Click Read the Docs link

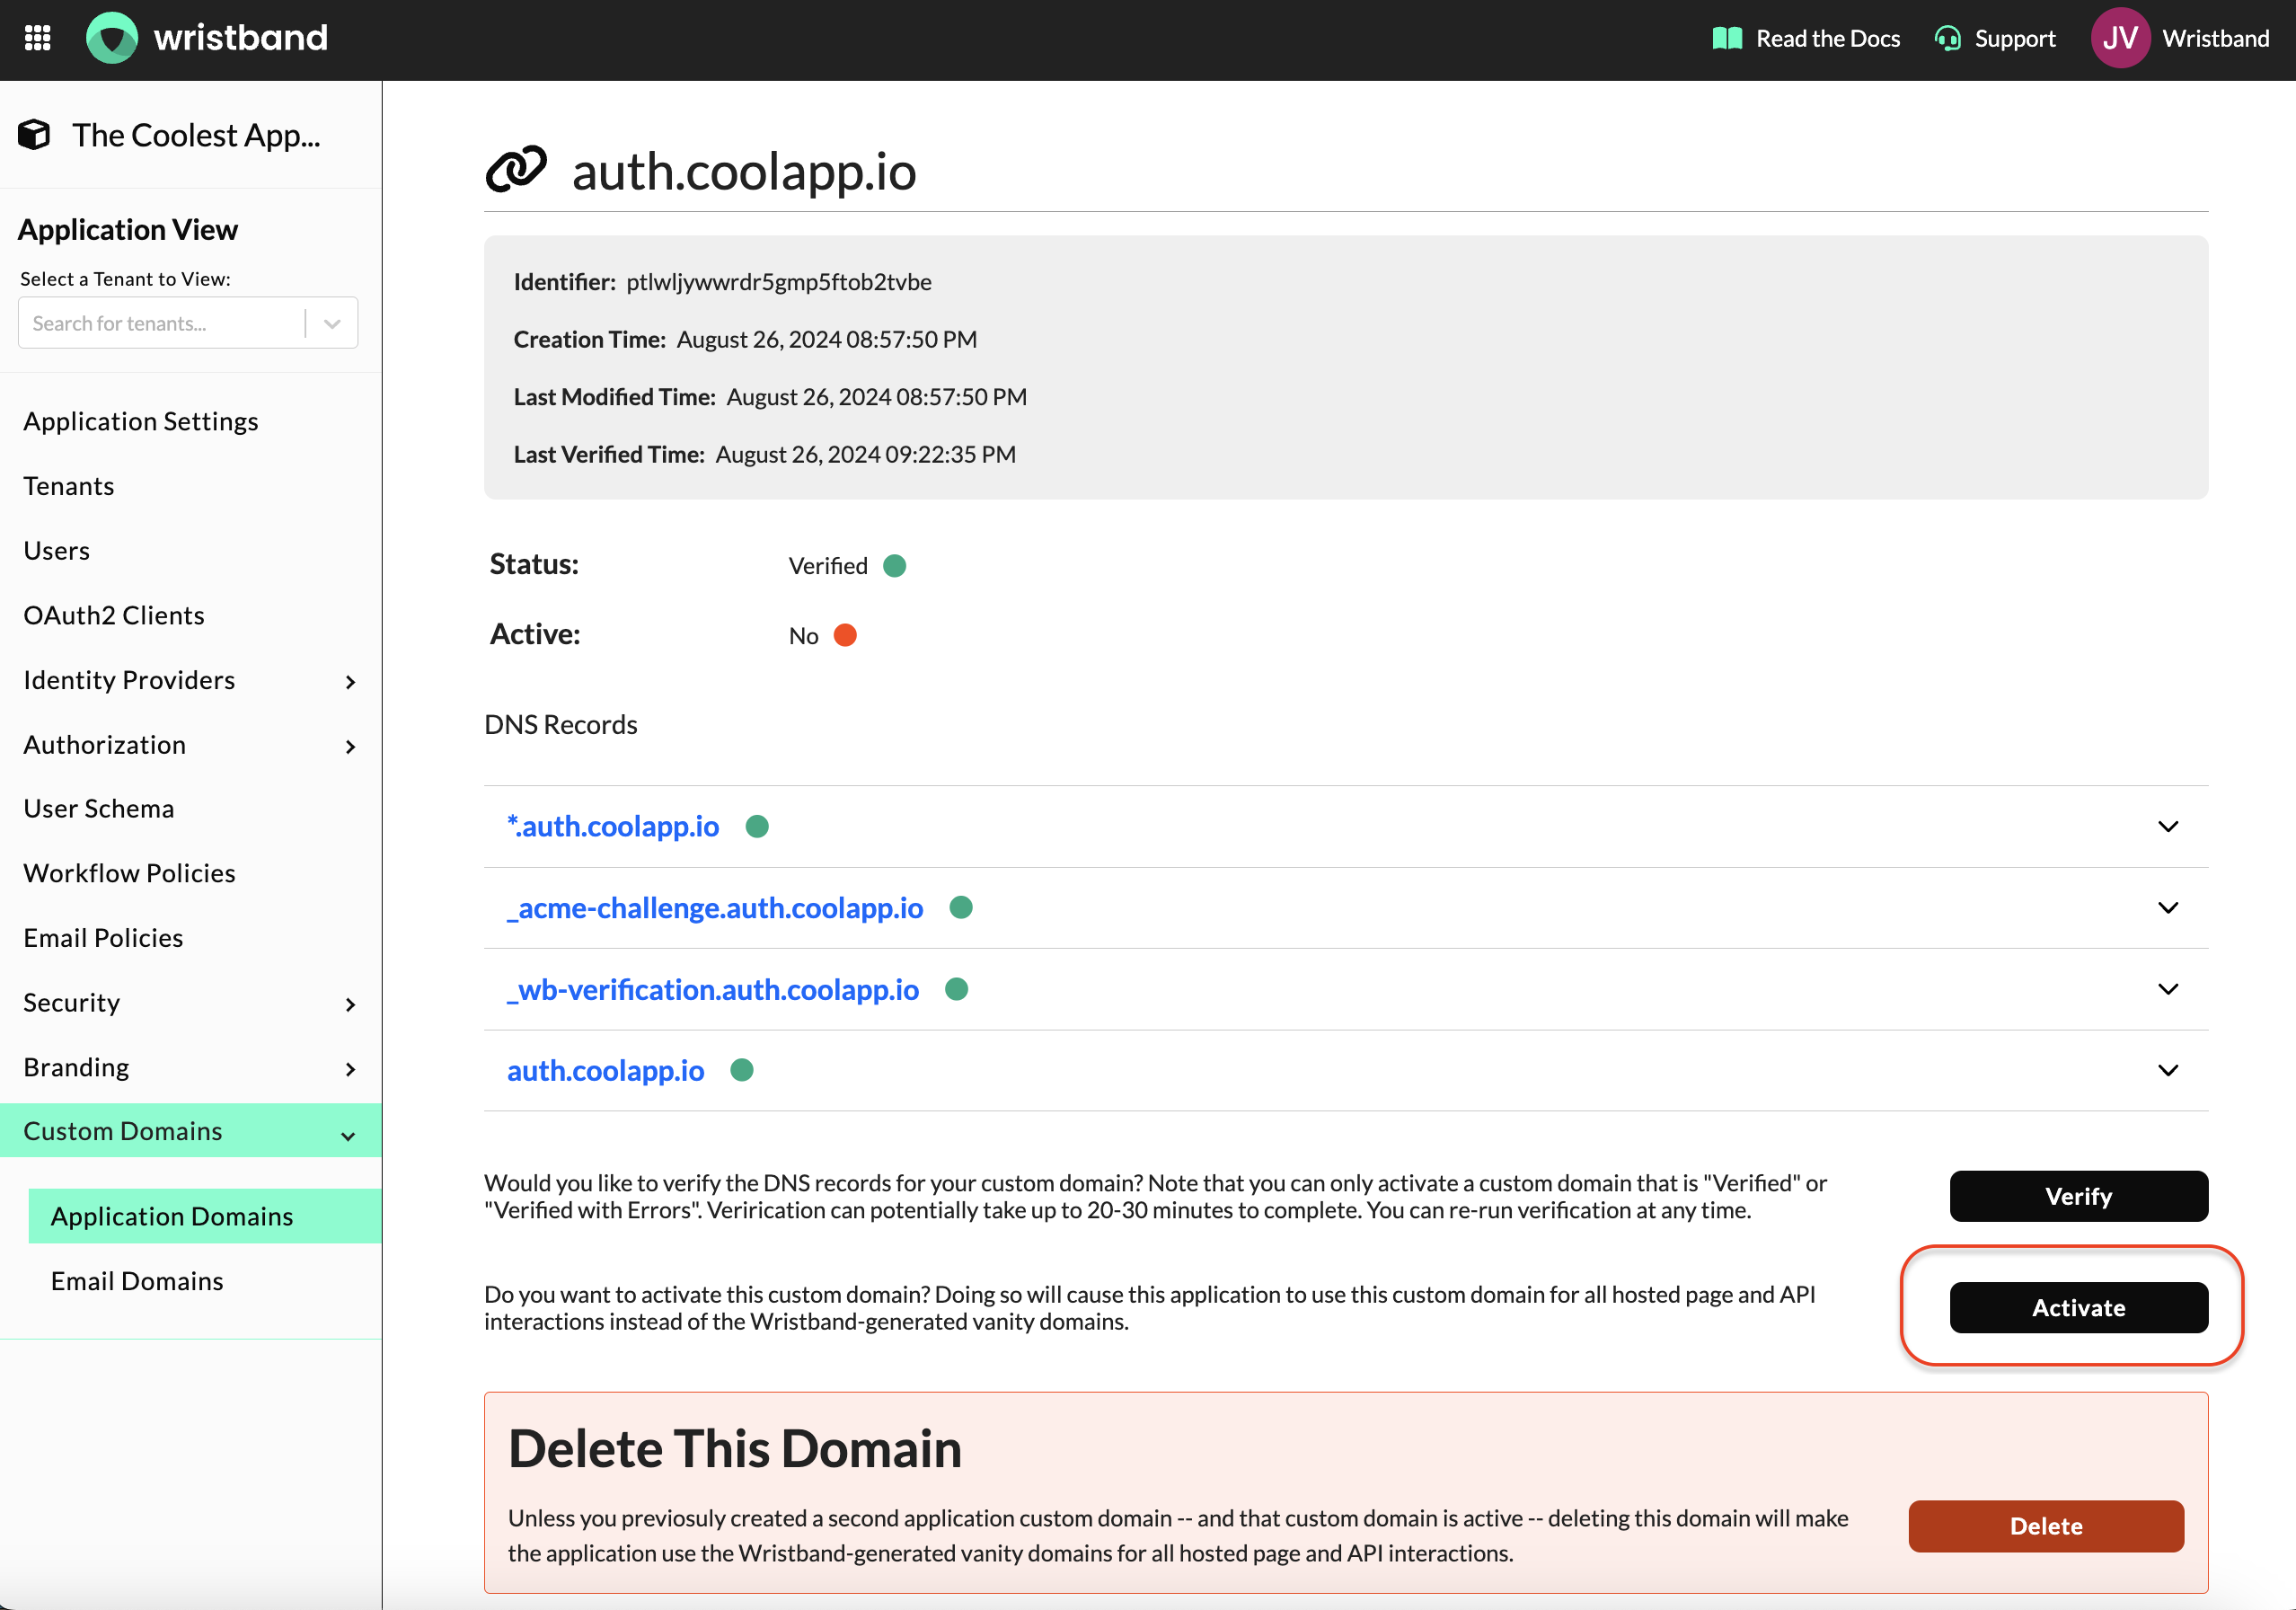click(1828, 39)
